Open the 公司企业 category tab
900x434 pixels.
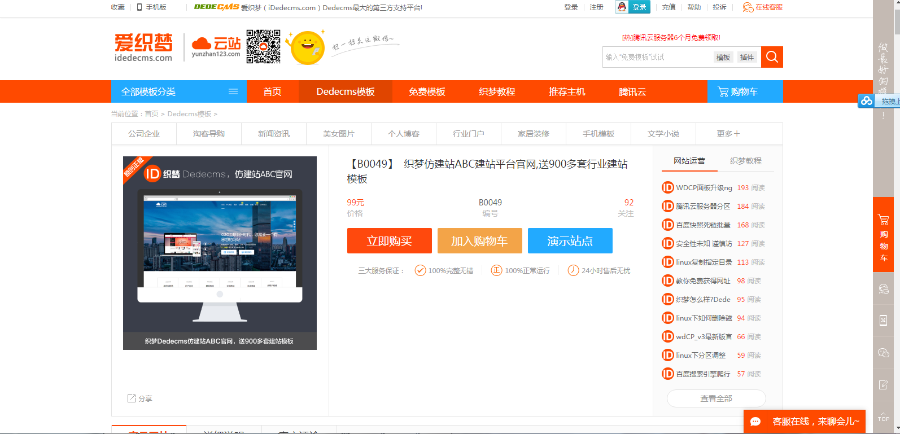[144, 134]
